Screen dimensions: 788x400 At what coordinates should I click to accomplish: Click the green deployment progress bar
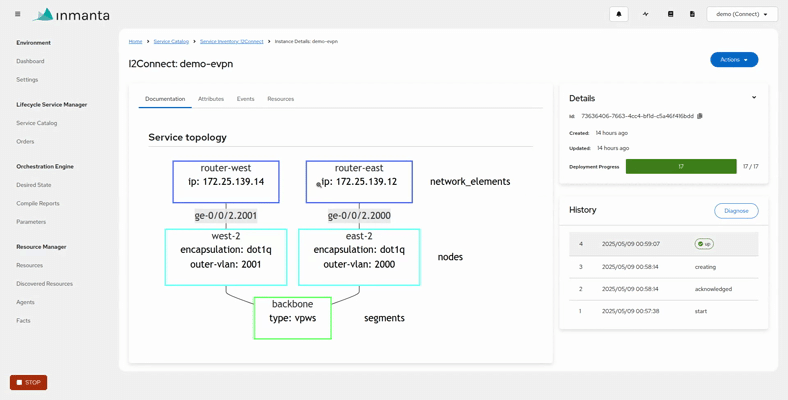click(681, 166)
